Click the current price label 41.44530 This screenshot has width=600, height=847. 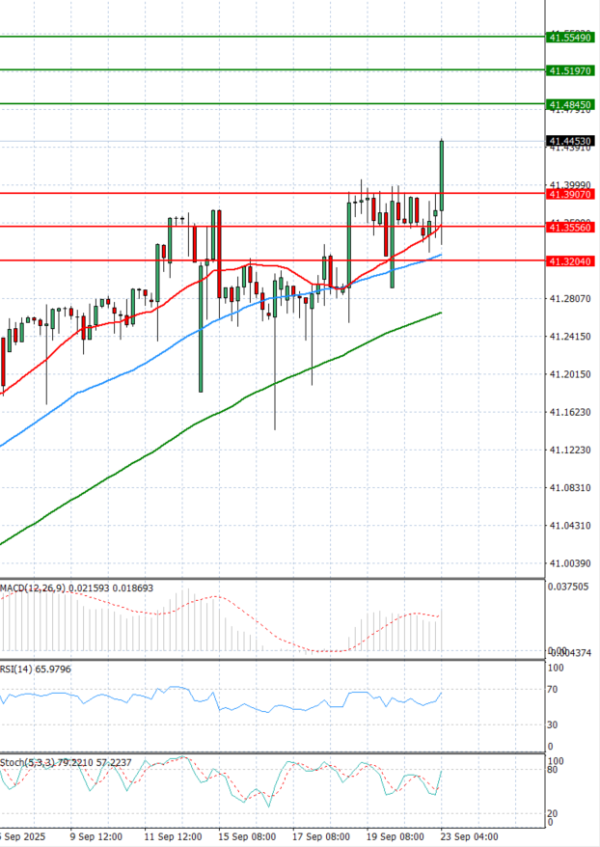pyautogui.click(x=570, y=142)
